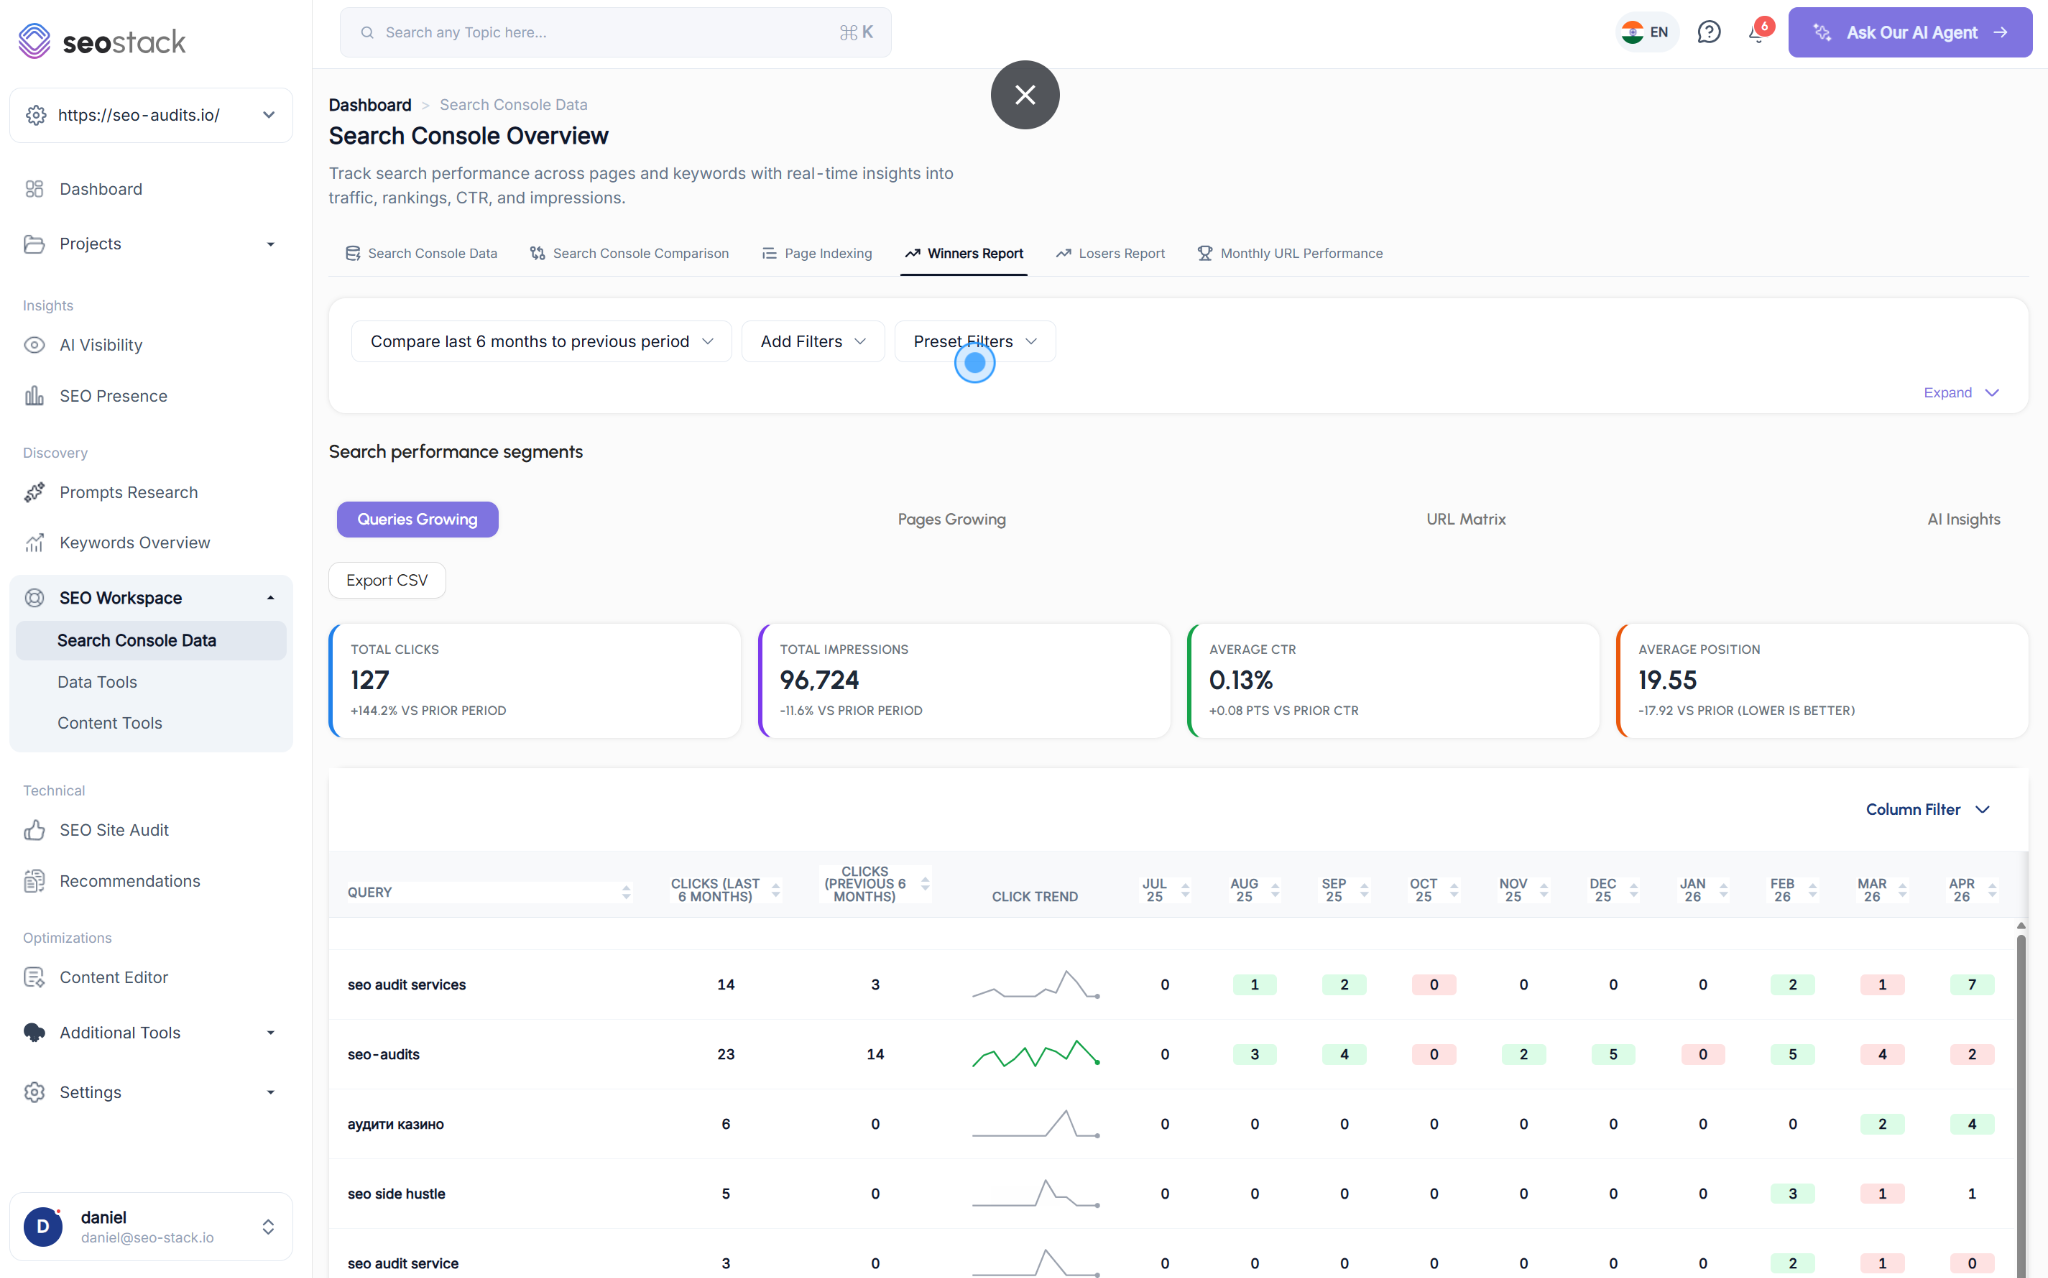Collapse the SEO Workspace section
This screenshot has height=1278, width=2048.
(x=270, y=598)
